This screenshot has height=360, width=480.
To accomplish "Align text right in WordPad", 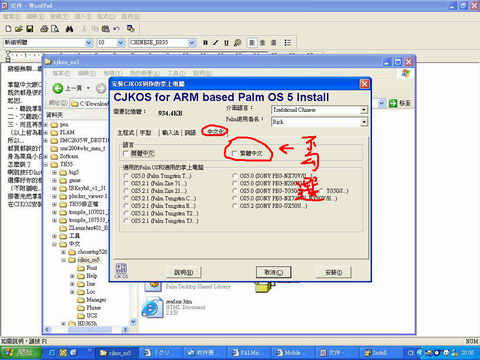I will pyautogui.click(x=274, y=43).
